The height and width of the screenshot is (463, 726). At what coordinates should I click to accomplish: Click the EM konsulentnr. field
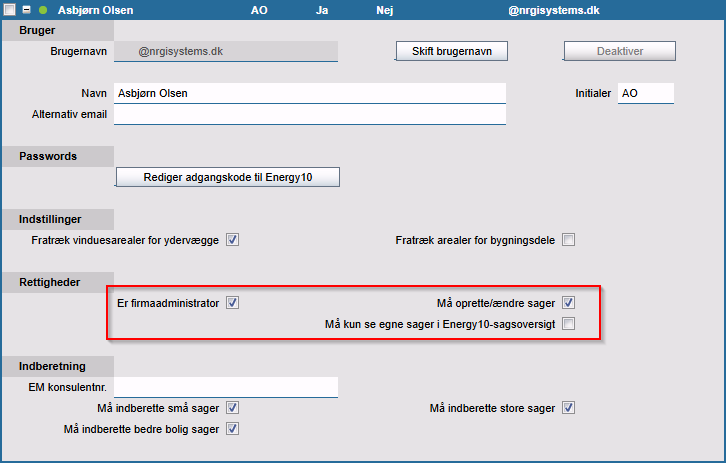[x=226, y=386]
